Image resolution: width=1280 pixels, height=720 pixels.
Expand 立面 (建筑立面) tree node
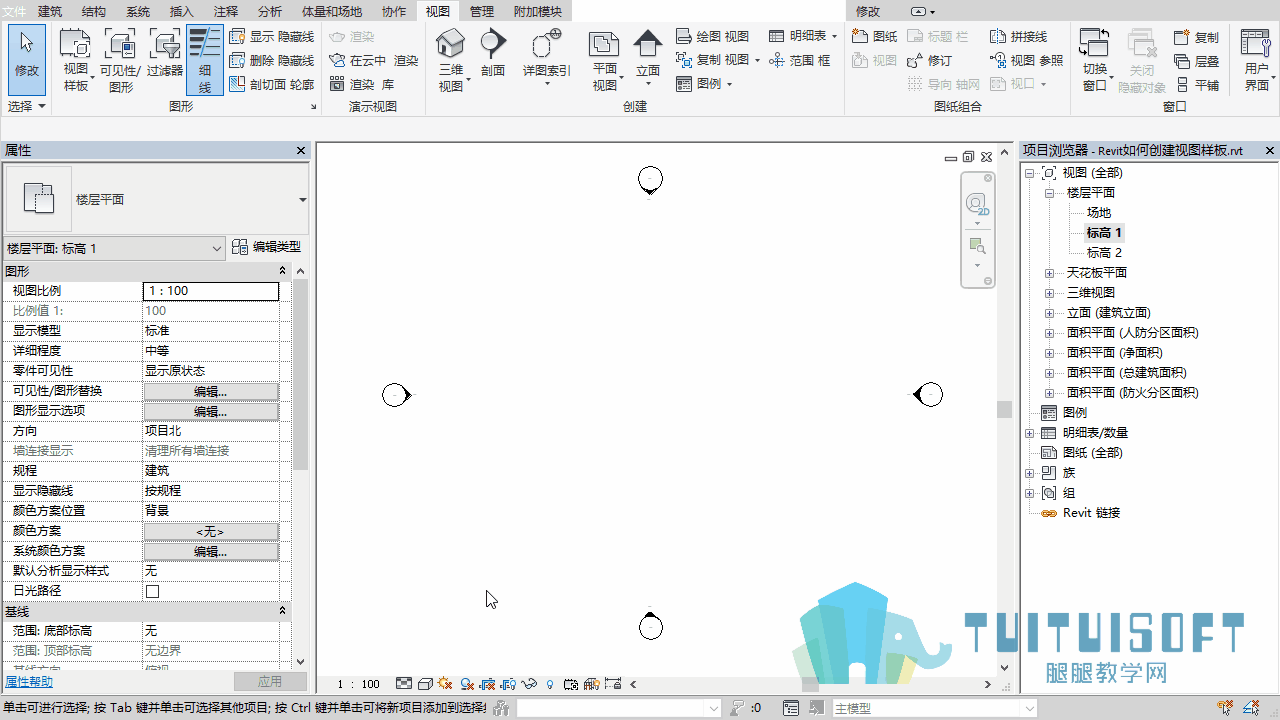[x=1049, y=313]
